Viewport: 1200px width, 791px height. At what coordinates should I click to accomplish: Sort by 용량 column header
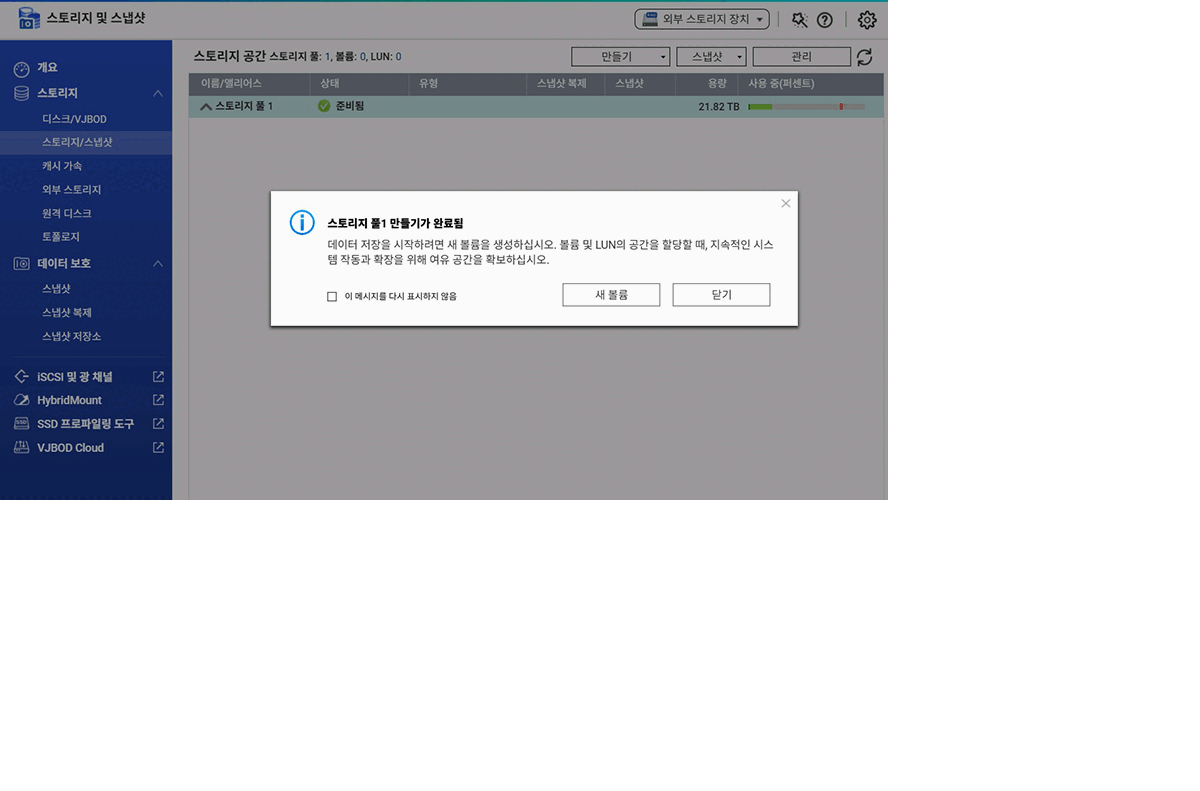click(706, 84)
